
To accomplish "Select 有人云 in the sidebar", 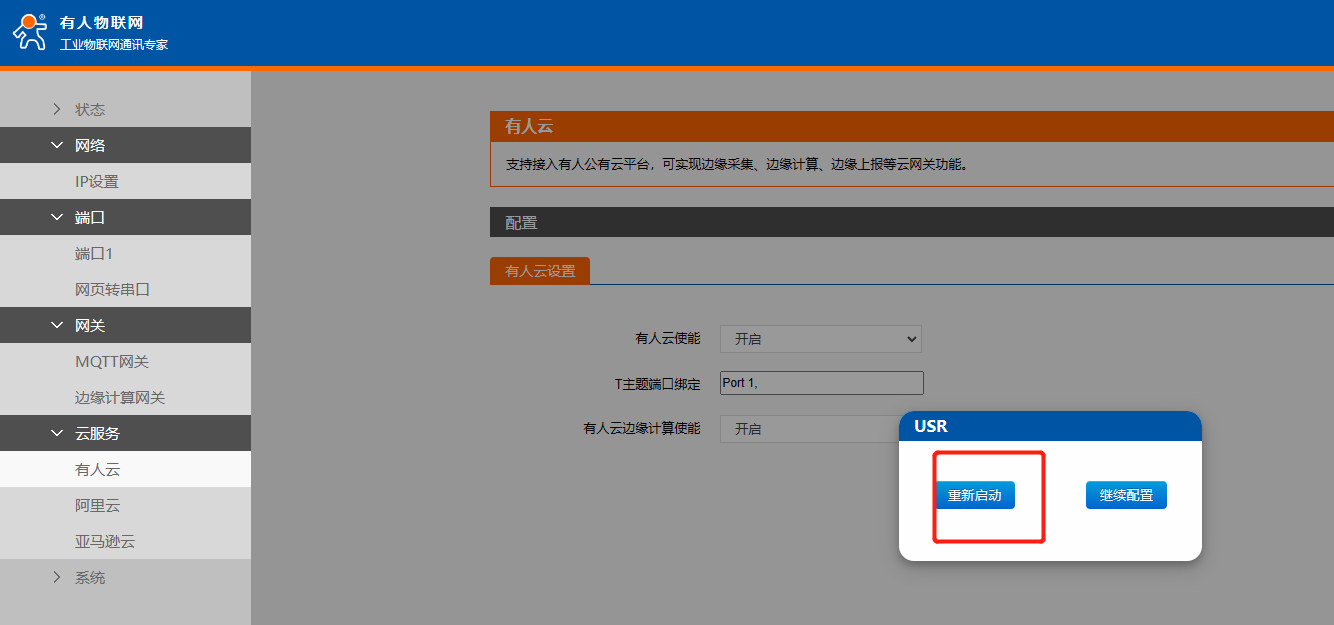I will point(97,469).
